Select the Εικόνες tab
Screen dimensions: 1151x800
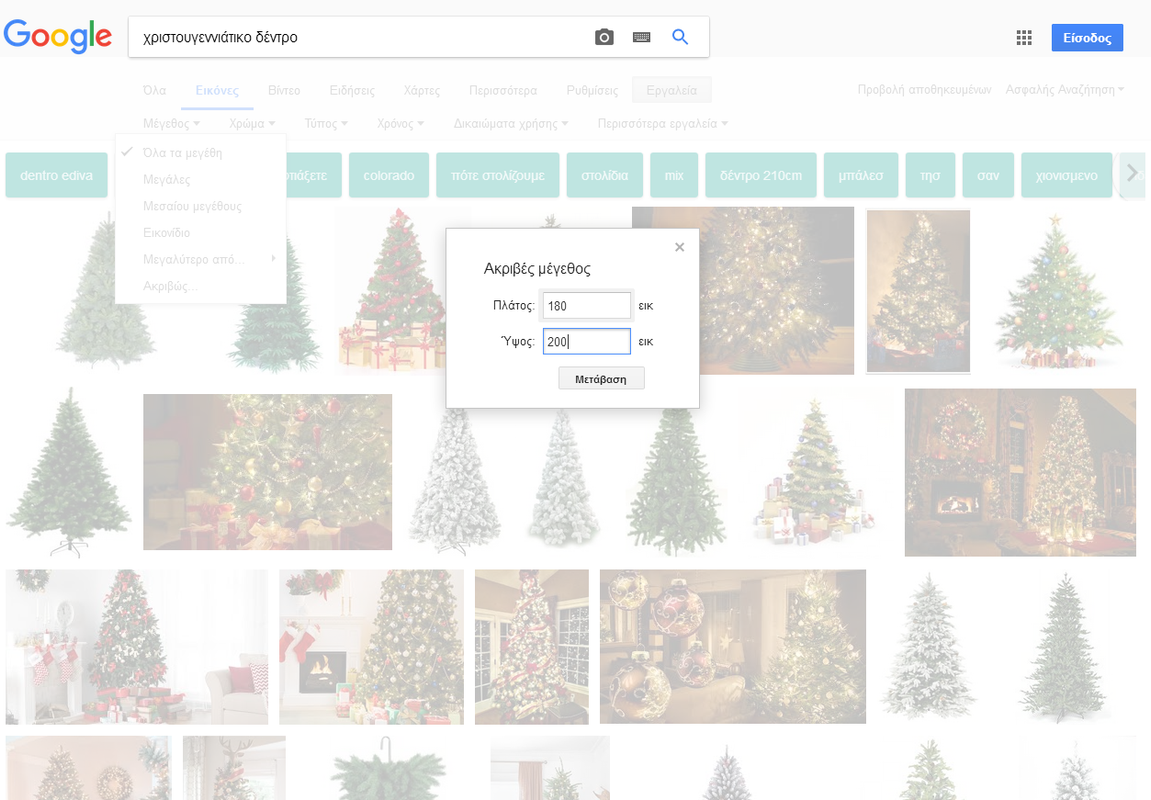(x=217, y=90)
